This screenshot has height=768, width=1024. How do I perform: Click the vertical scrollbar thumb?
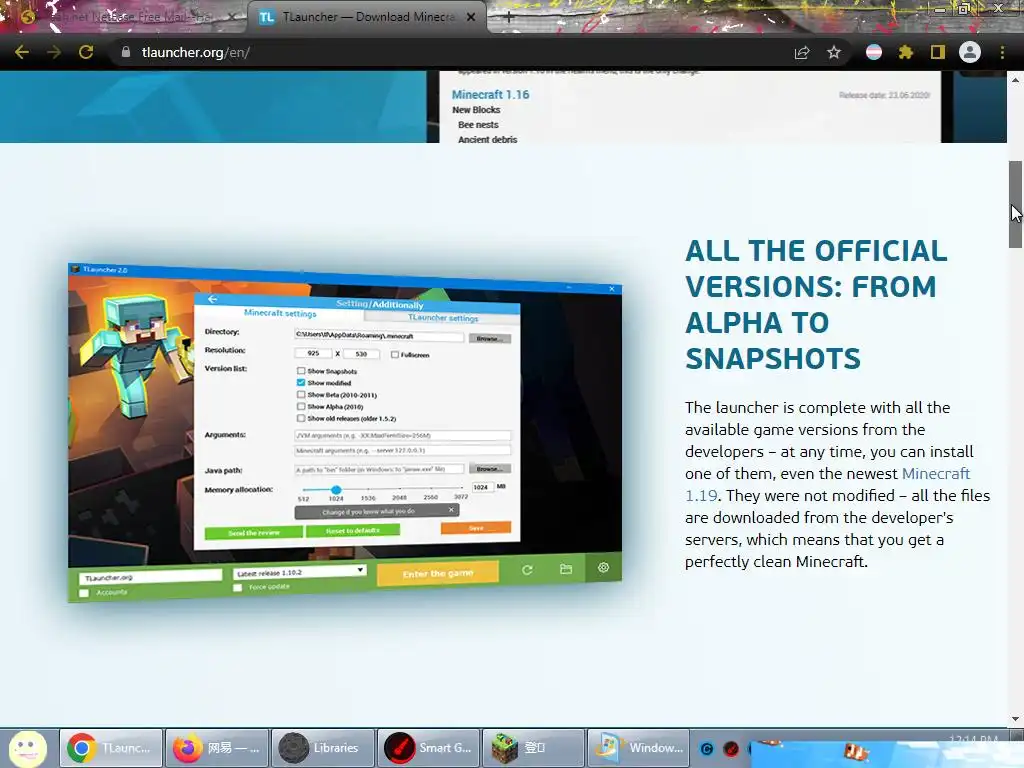tap(1015, 204)
